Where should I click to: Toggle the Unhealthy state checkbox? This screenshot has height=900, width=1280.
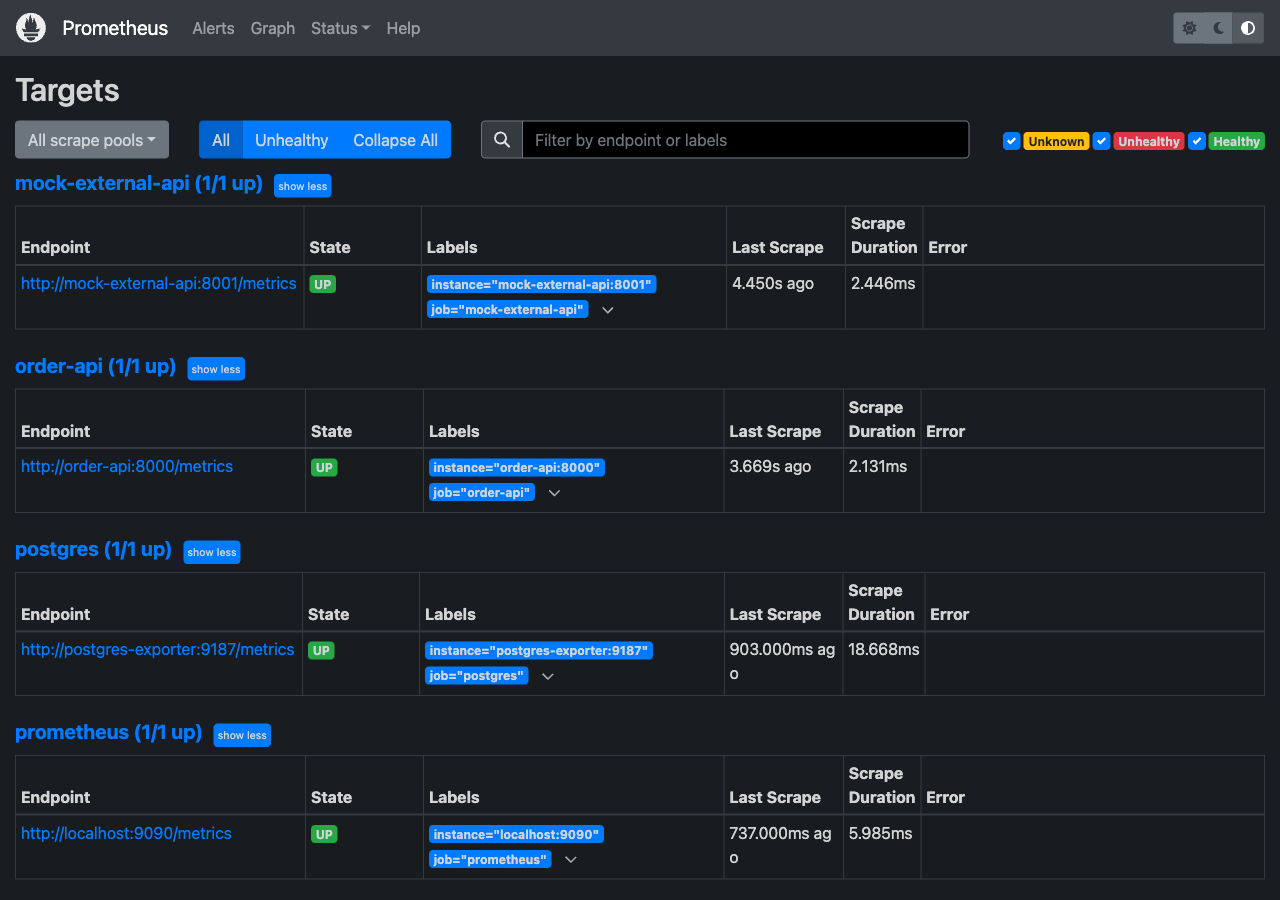click(x=1102, y=141)
